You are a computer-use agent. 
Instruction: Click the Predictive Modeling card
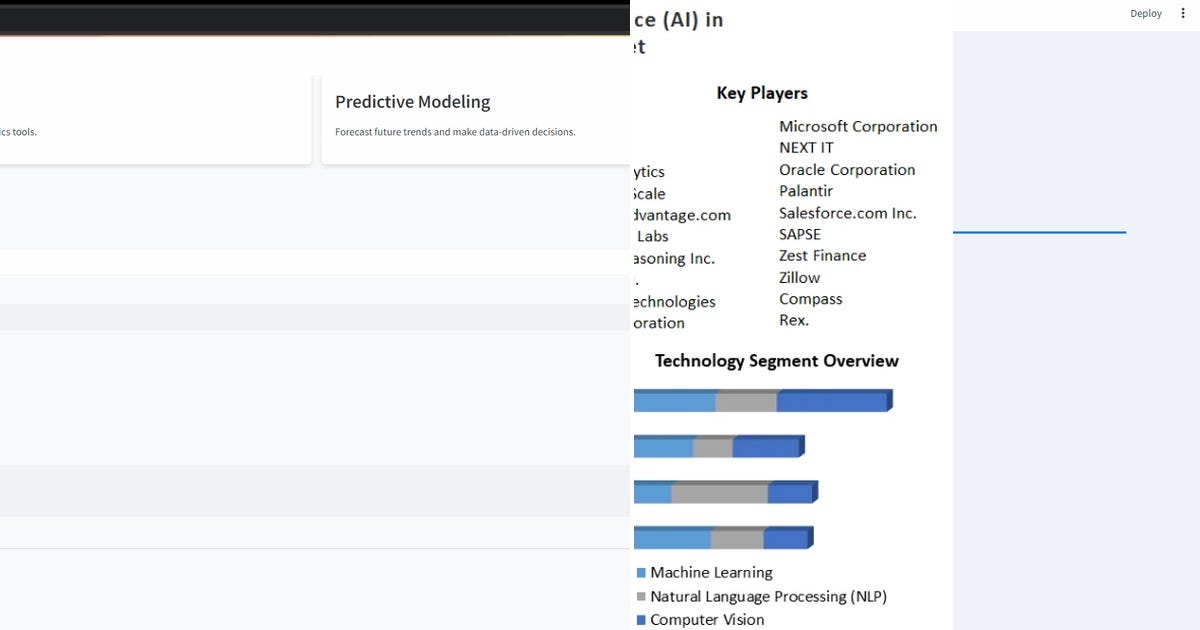tap(475, 115)
